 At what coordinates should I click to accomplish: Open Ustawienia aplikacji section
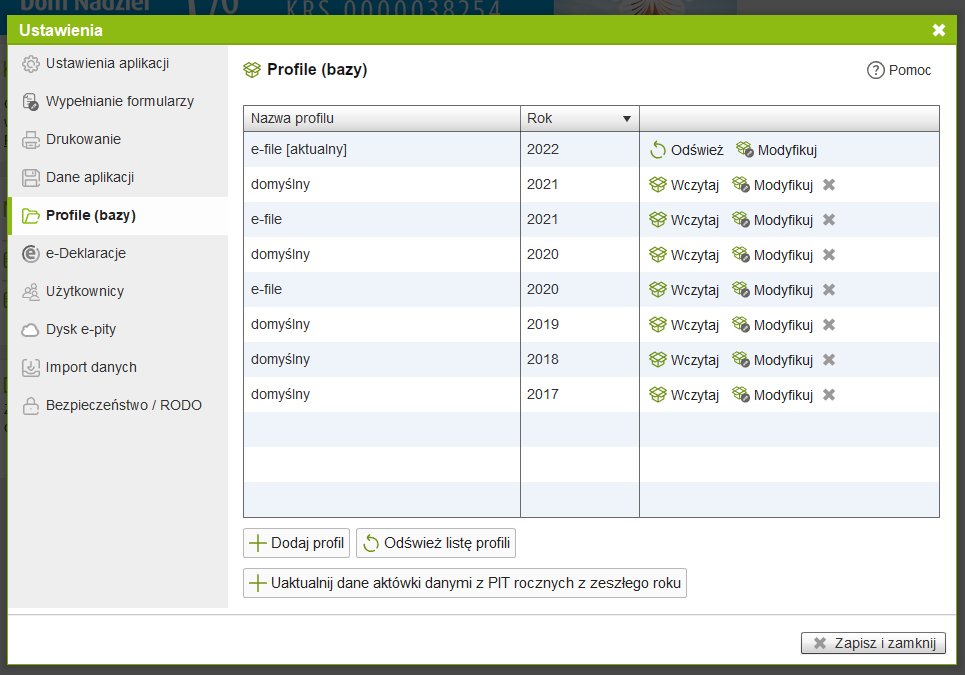pyautogui.click(x=107, y=63)
